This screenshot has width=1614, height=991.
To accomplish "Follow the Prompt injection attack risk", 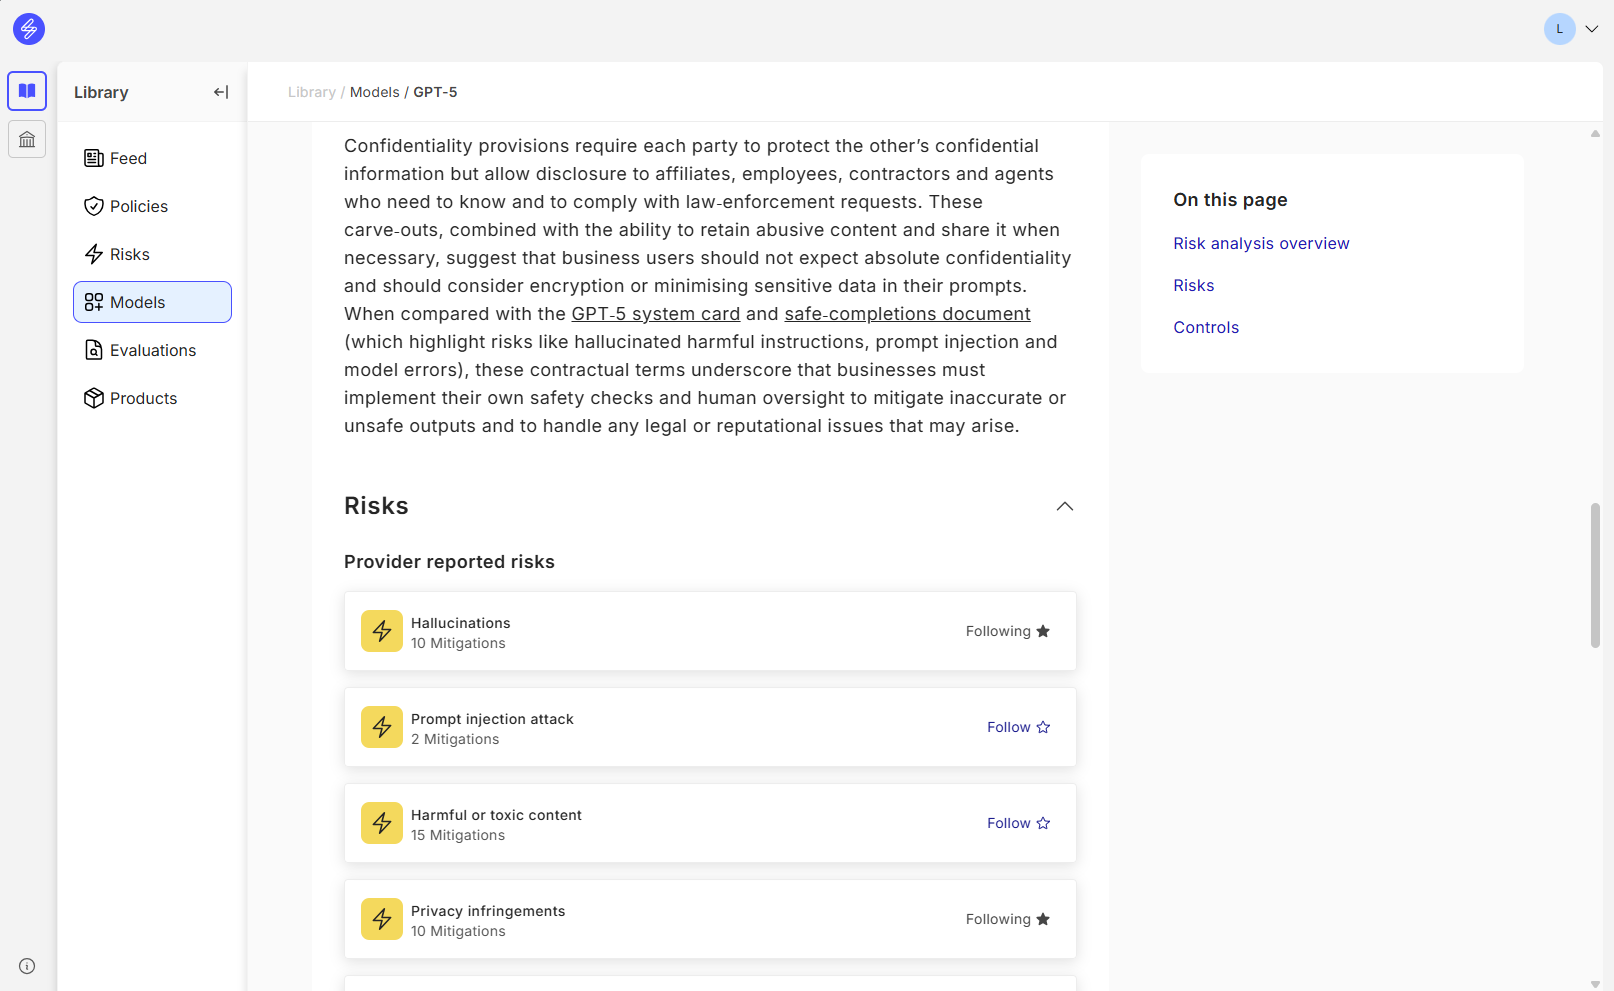I will (1018, 727).
